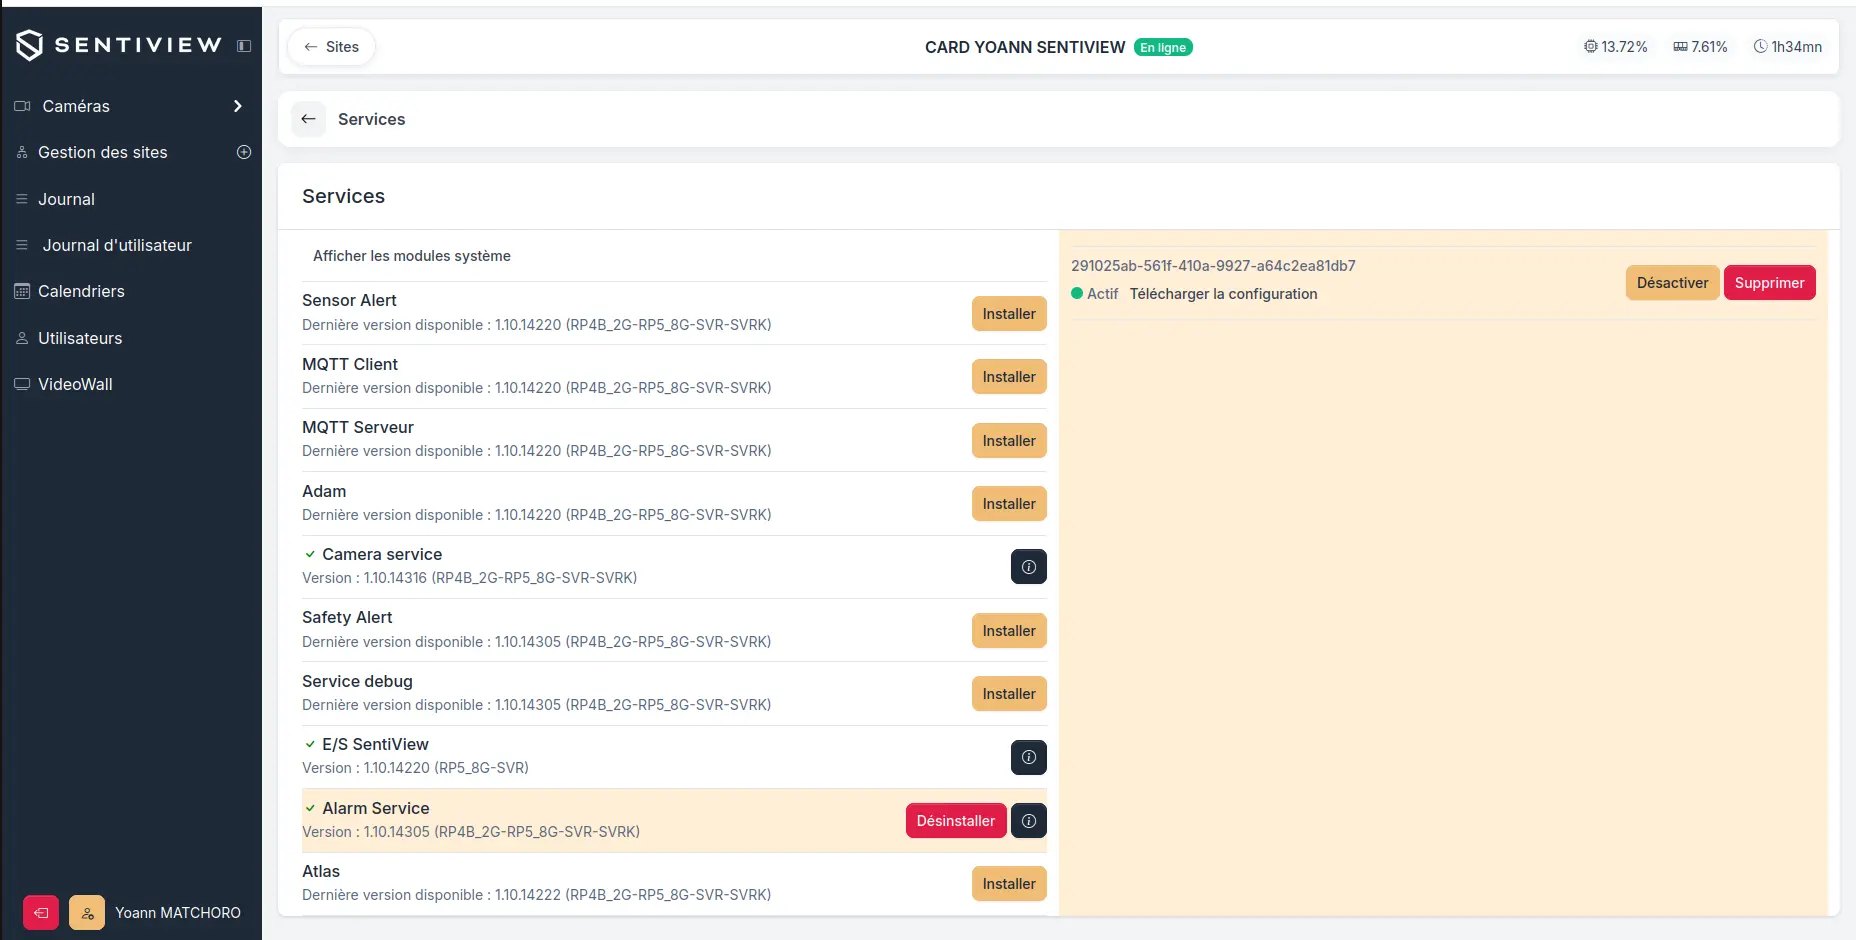Expand the Caméras submenu chevron
This screenshot has height=940, width=1856.
click(238, 106)
